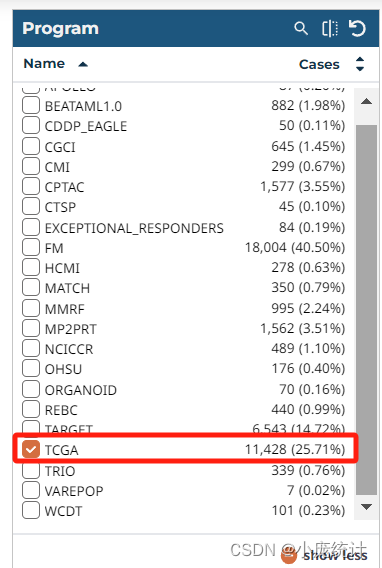Check the WCDT checkbox
The height and width of the screenshot is (568, 382).
tap(31, 510)
